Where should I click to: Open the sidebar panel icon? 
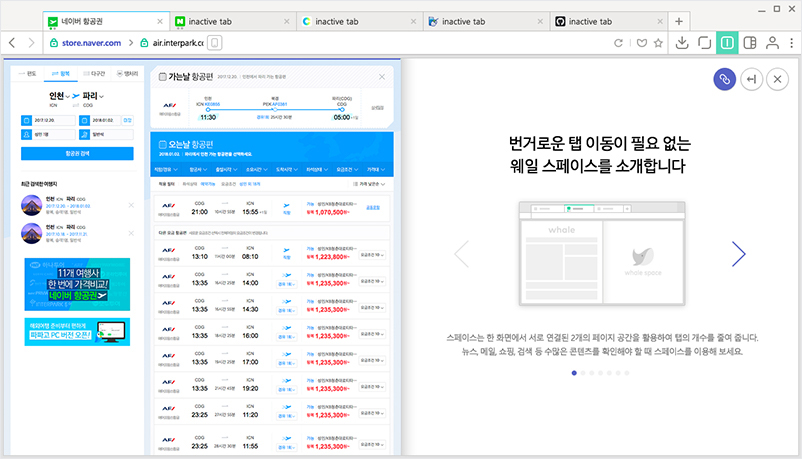point(750,43)
